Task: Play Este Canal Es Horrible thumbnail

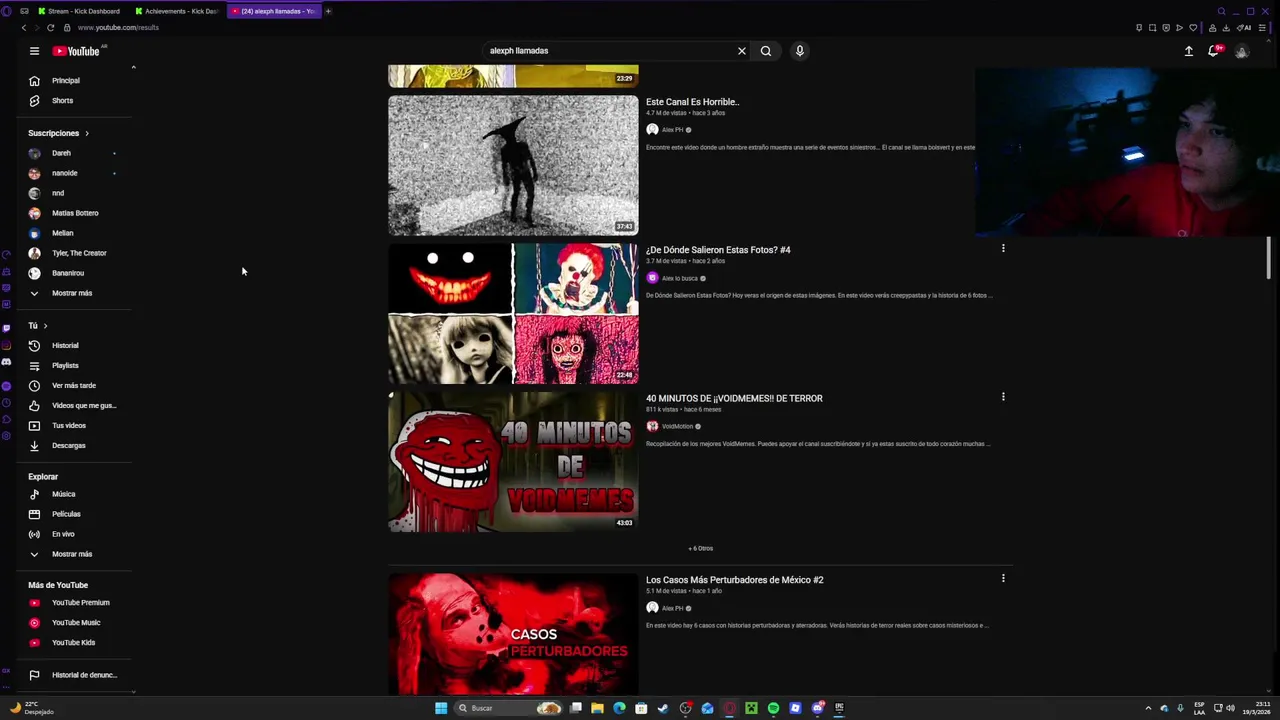Action: [513, 166]
